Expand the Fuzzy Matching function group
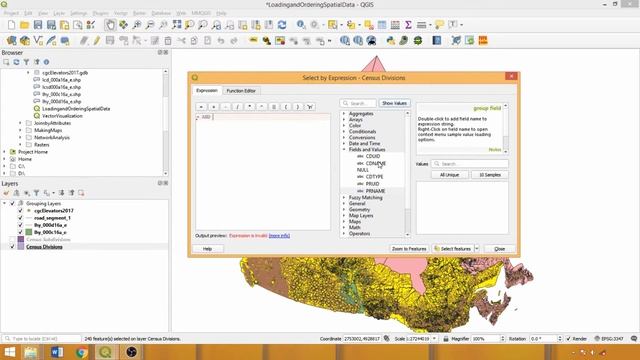This screenshot has width=640, height=360. coord(344,198)
